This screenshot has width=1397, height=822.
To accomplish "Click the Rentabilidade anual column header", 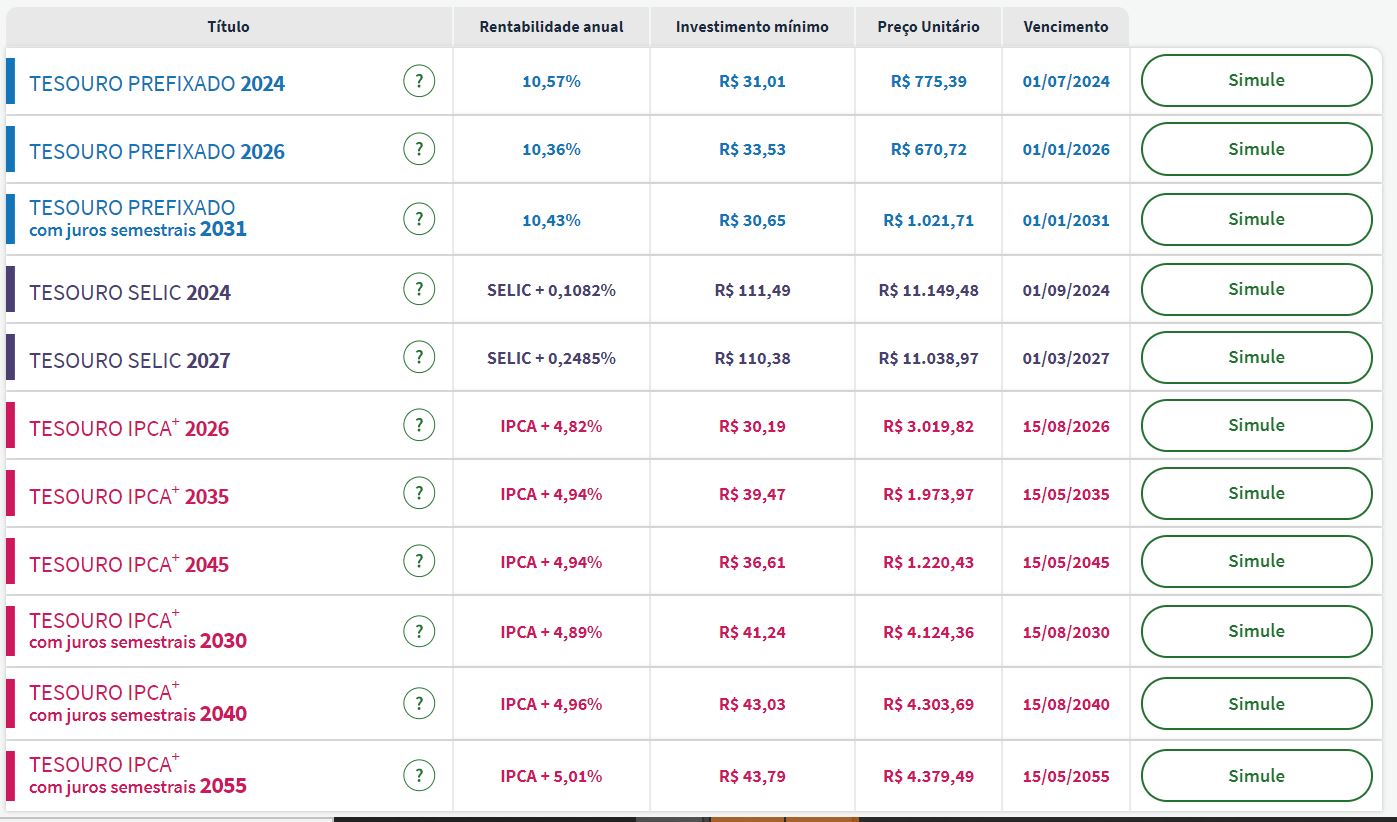I will click(x=551, y=27).
